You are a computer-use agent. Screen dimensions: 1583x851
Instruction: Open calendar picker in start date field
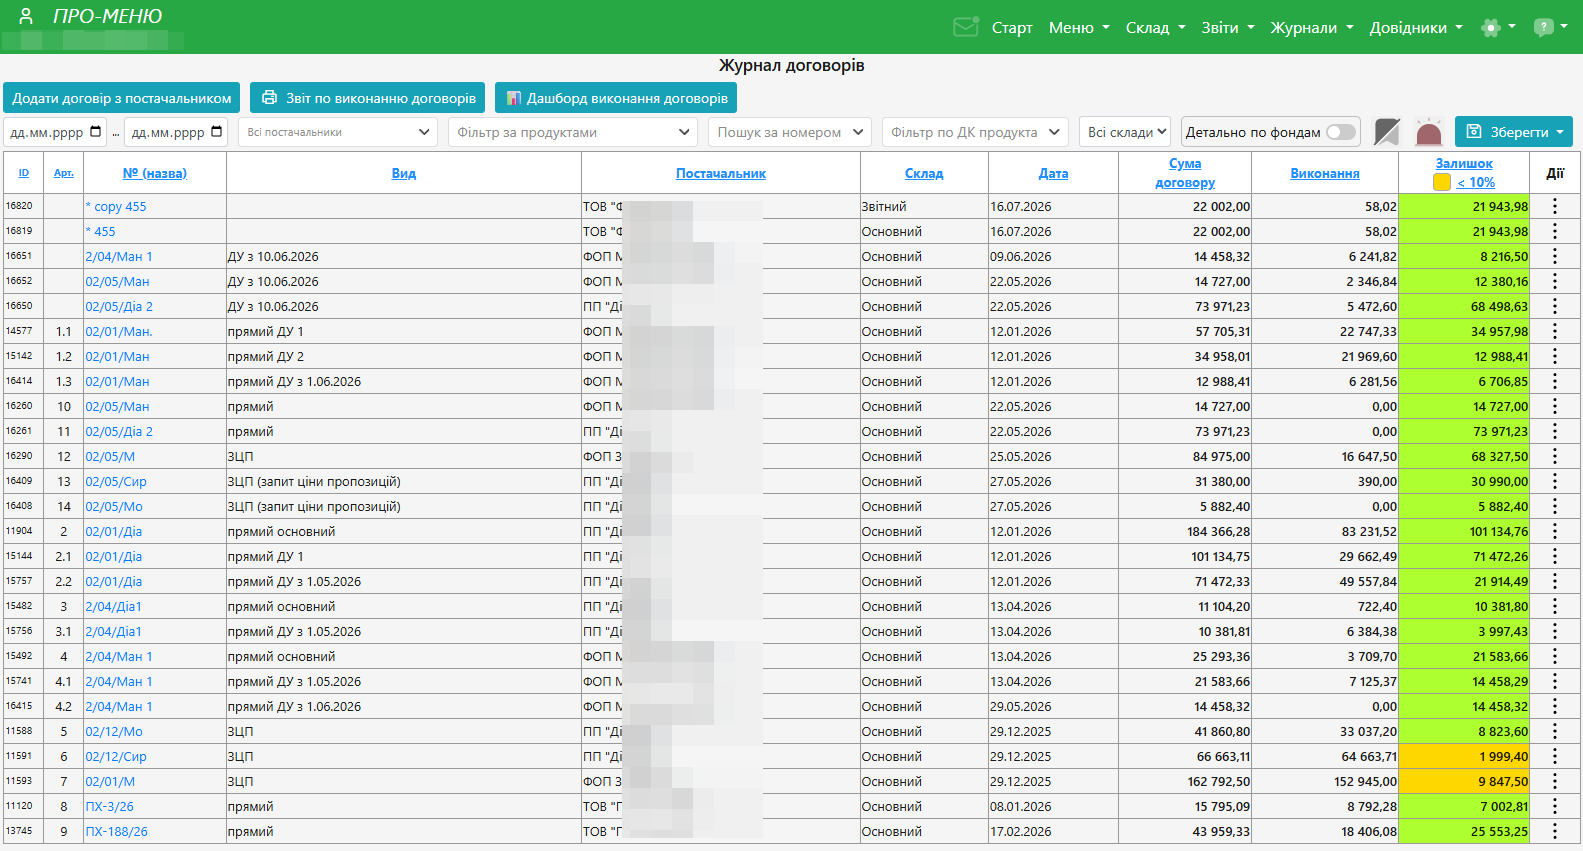[x=96, y=131]
